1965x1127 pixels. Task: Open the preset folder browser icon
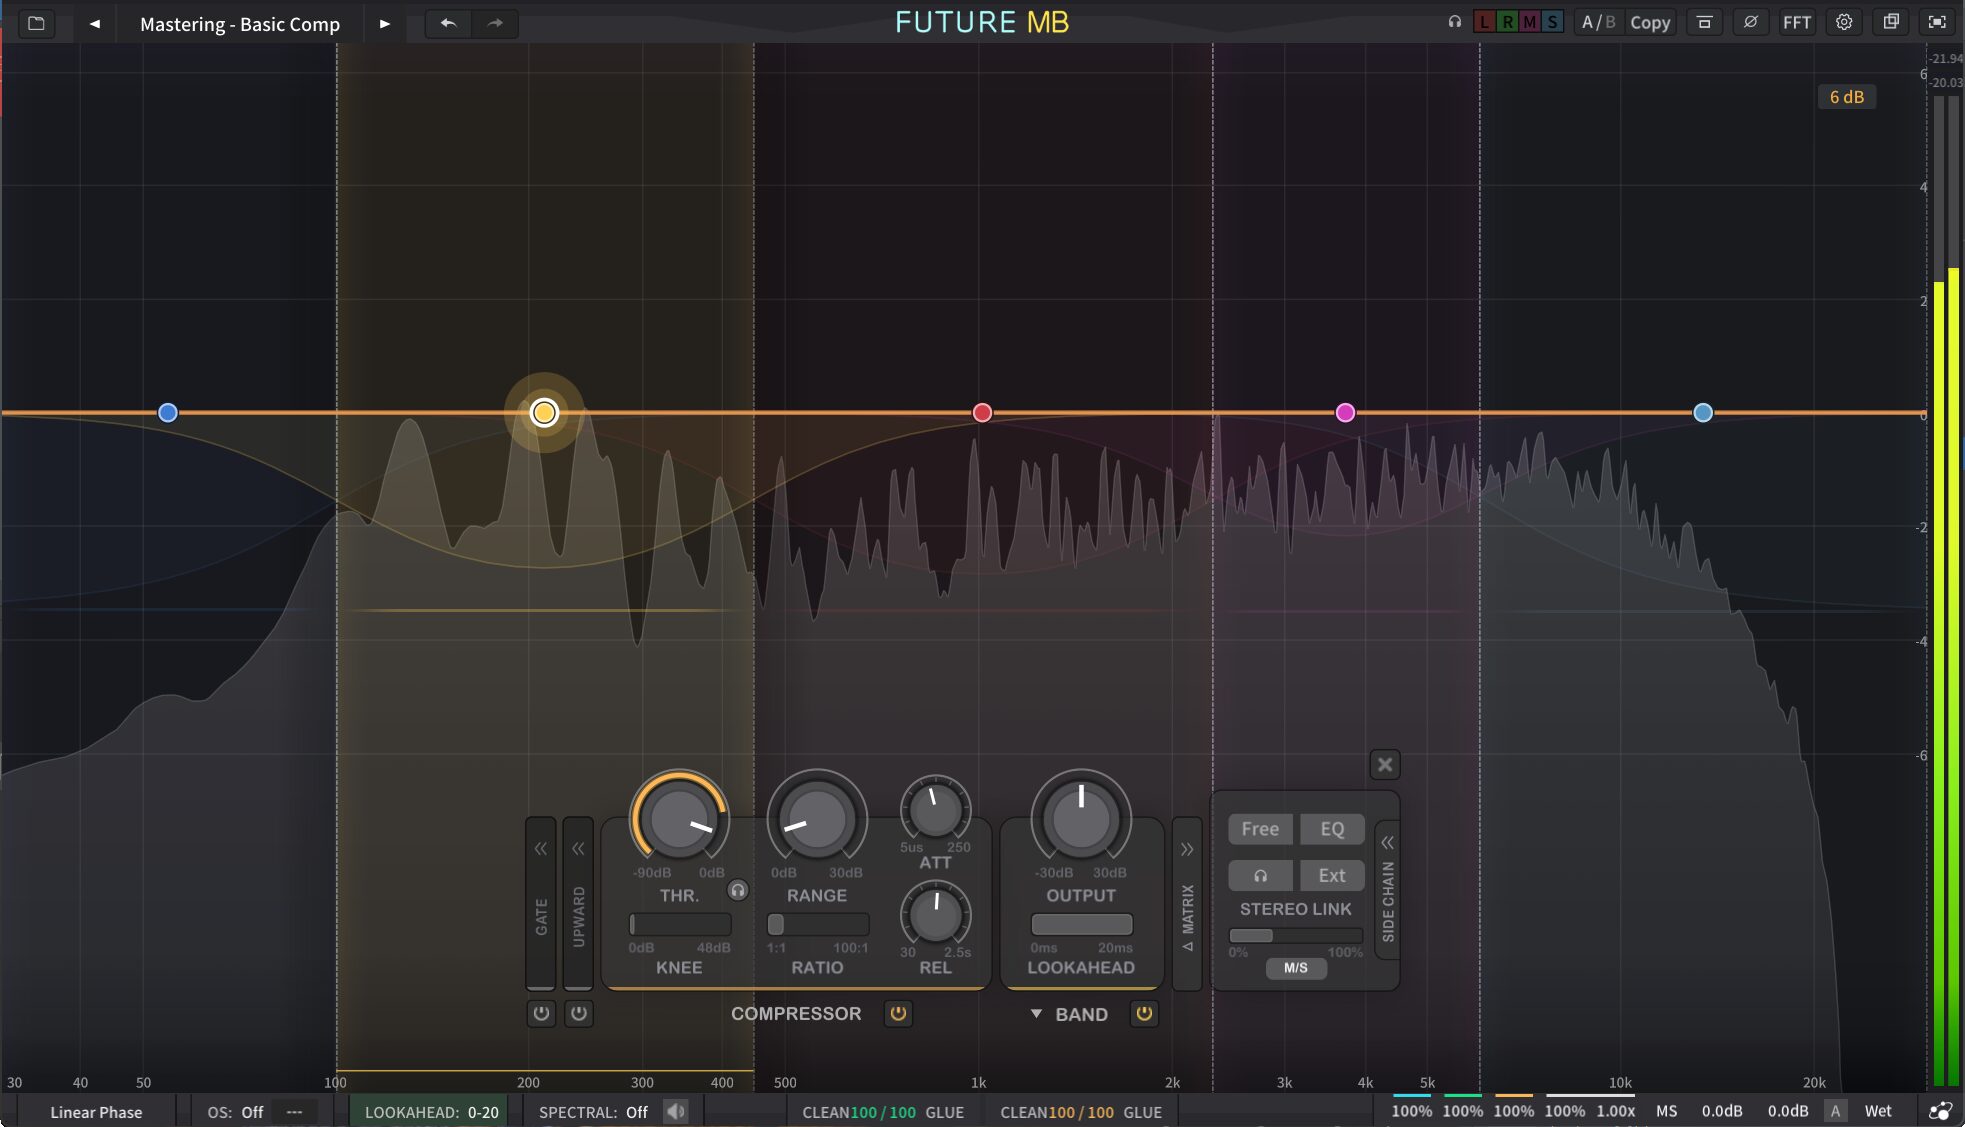tap(36, 23)
